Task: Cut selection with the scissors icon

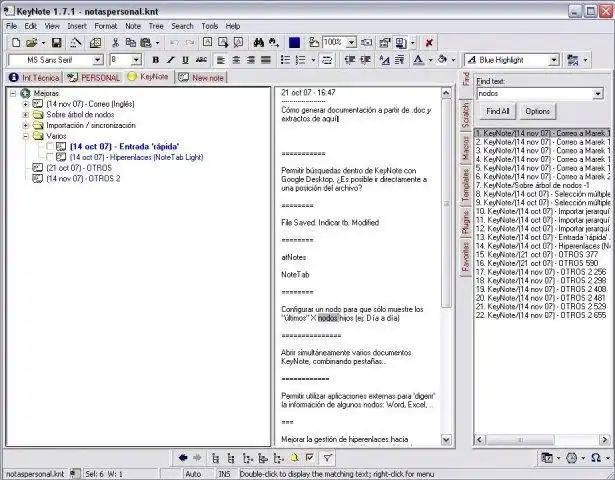Action: 115,42
